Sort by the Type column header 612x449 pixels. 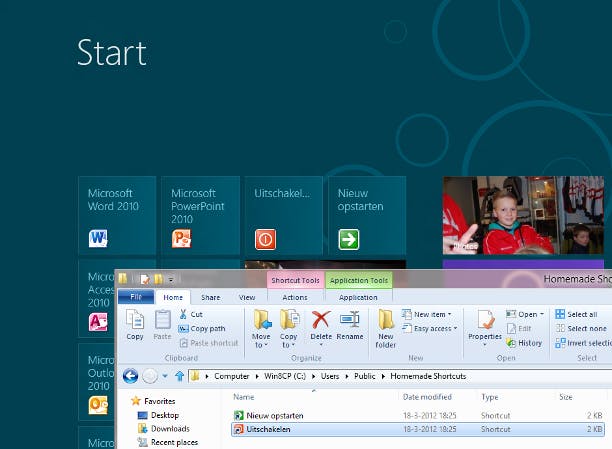coord(490,397)
